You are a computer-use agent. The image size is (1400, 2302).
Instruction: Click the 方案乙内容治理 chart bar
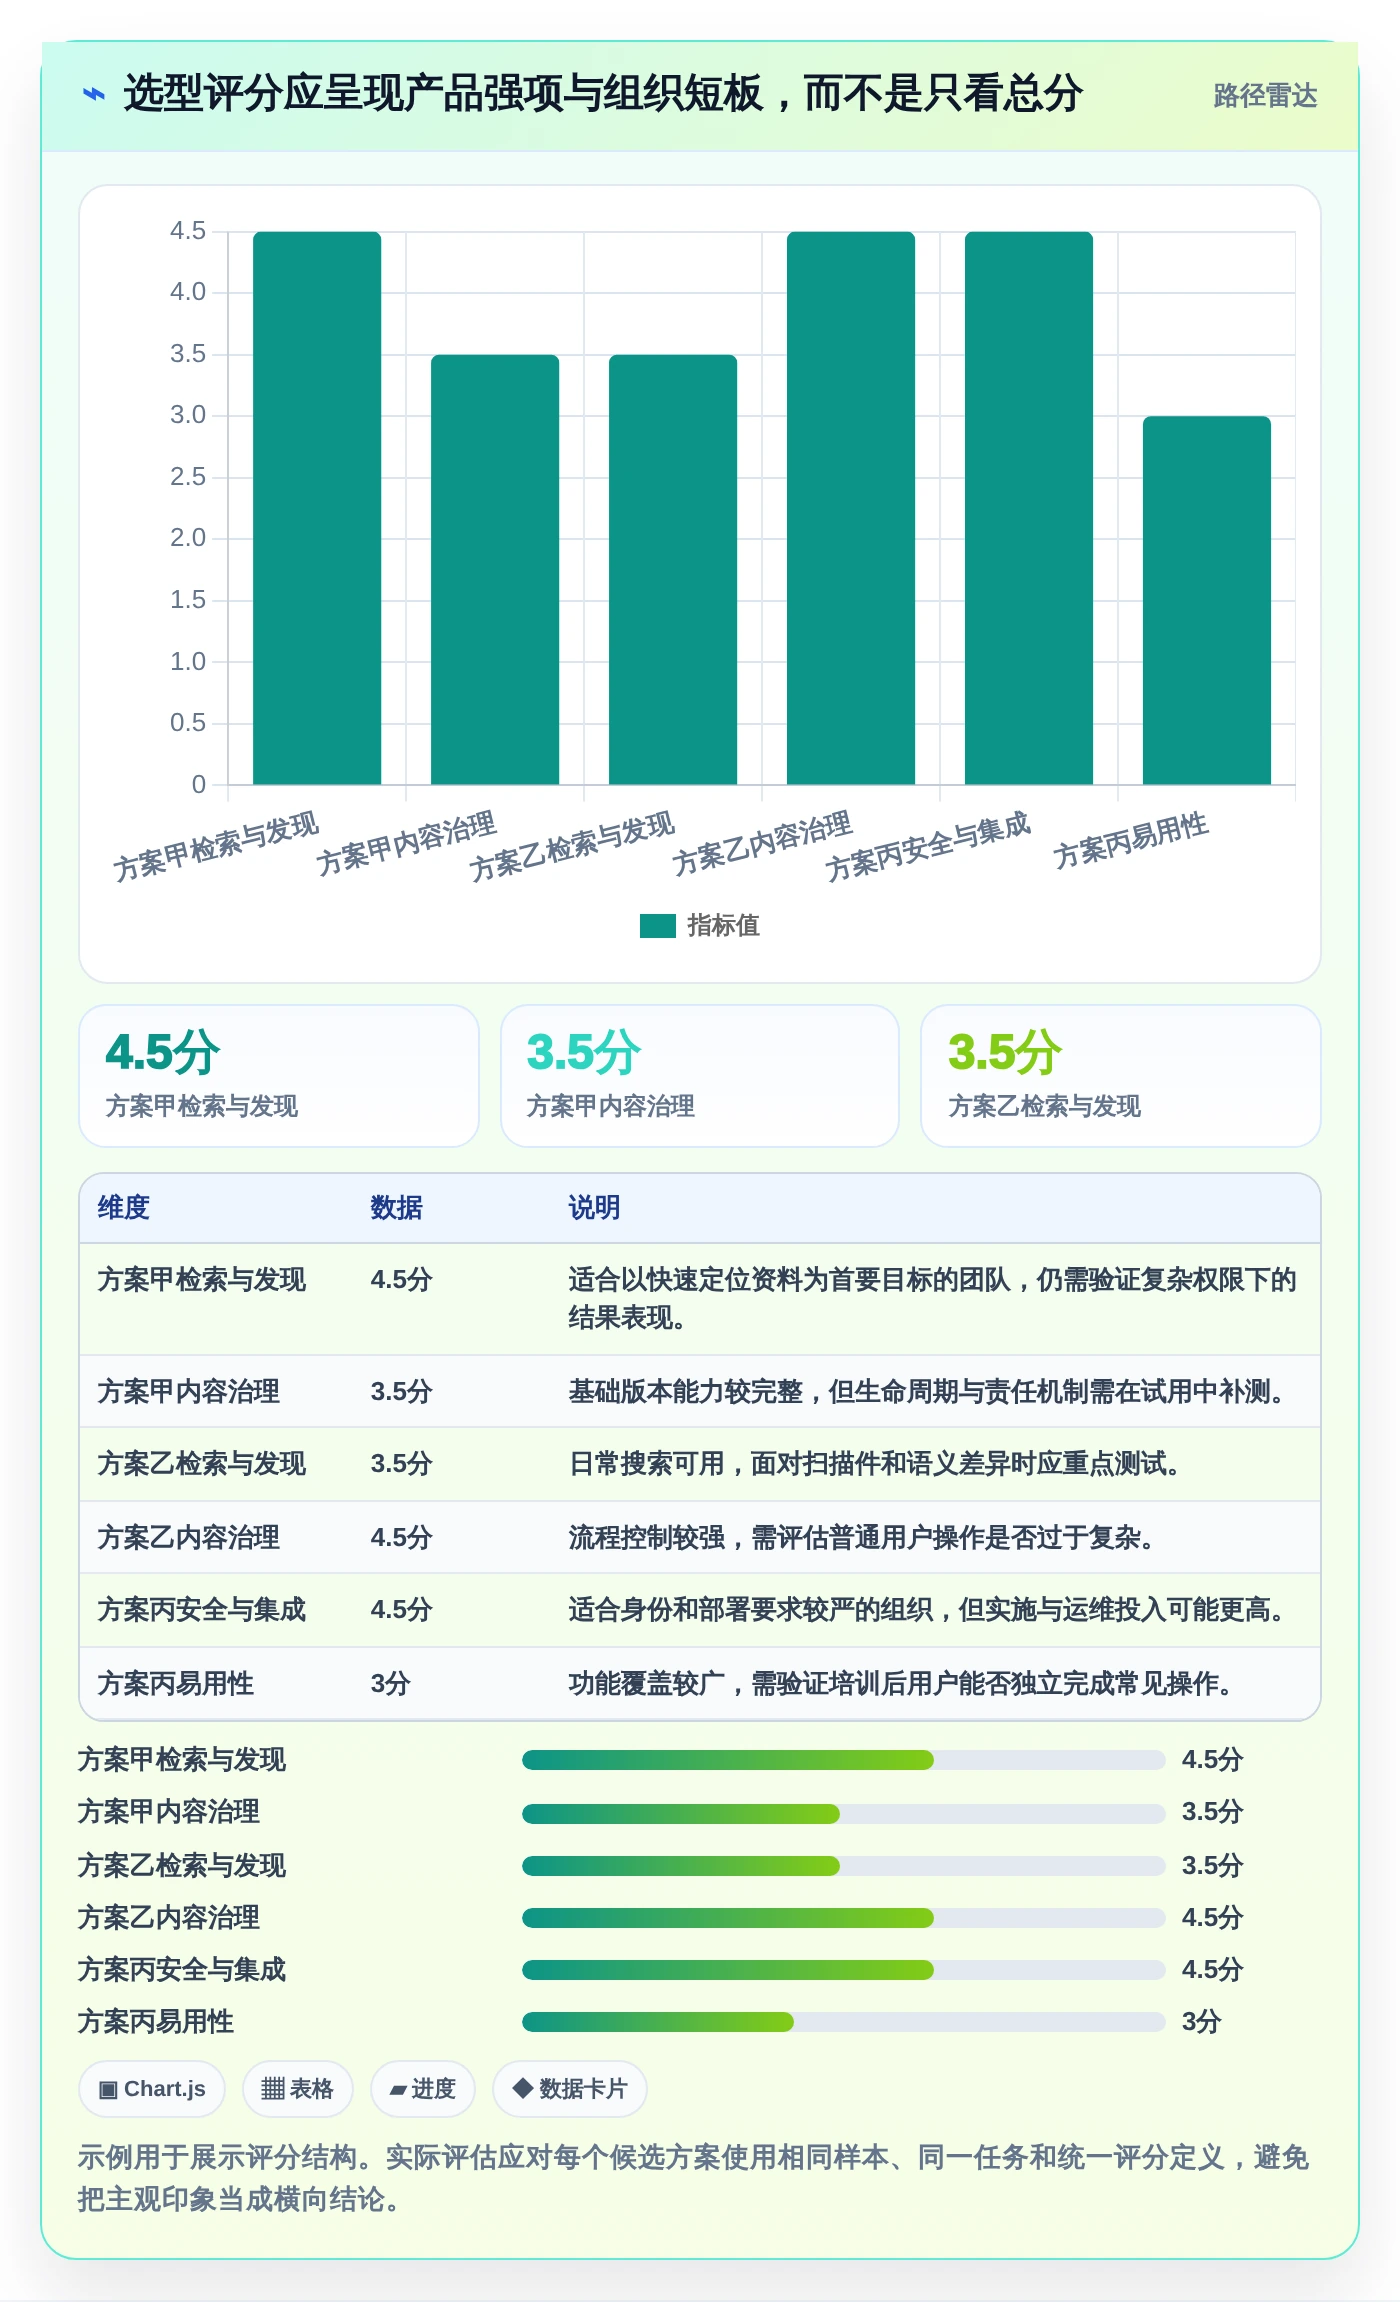coord(851,508)
